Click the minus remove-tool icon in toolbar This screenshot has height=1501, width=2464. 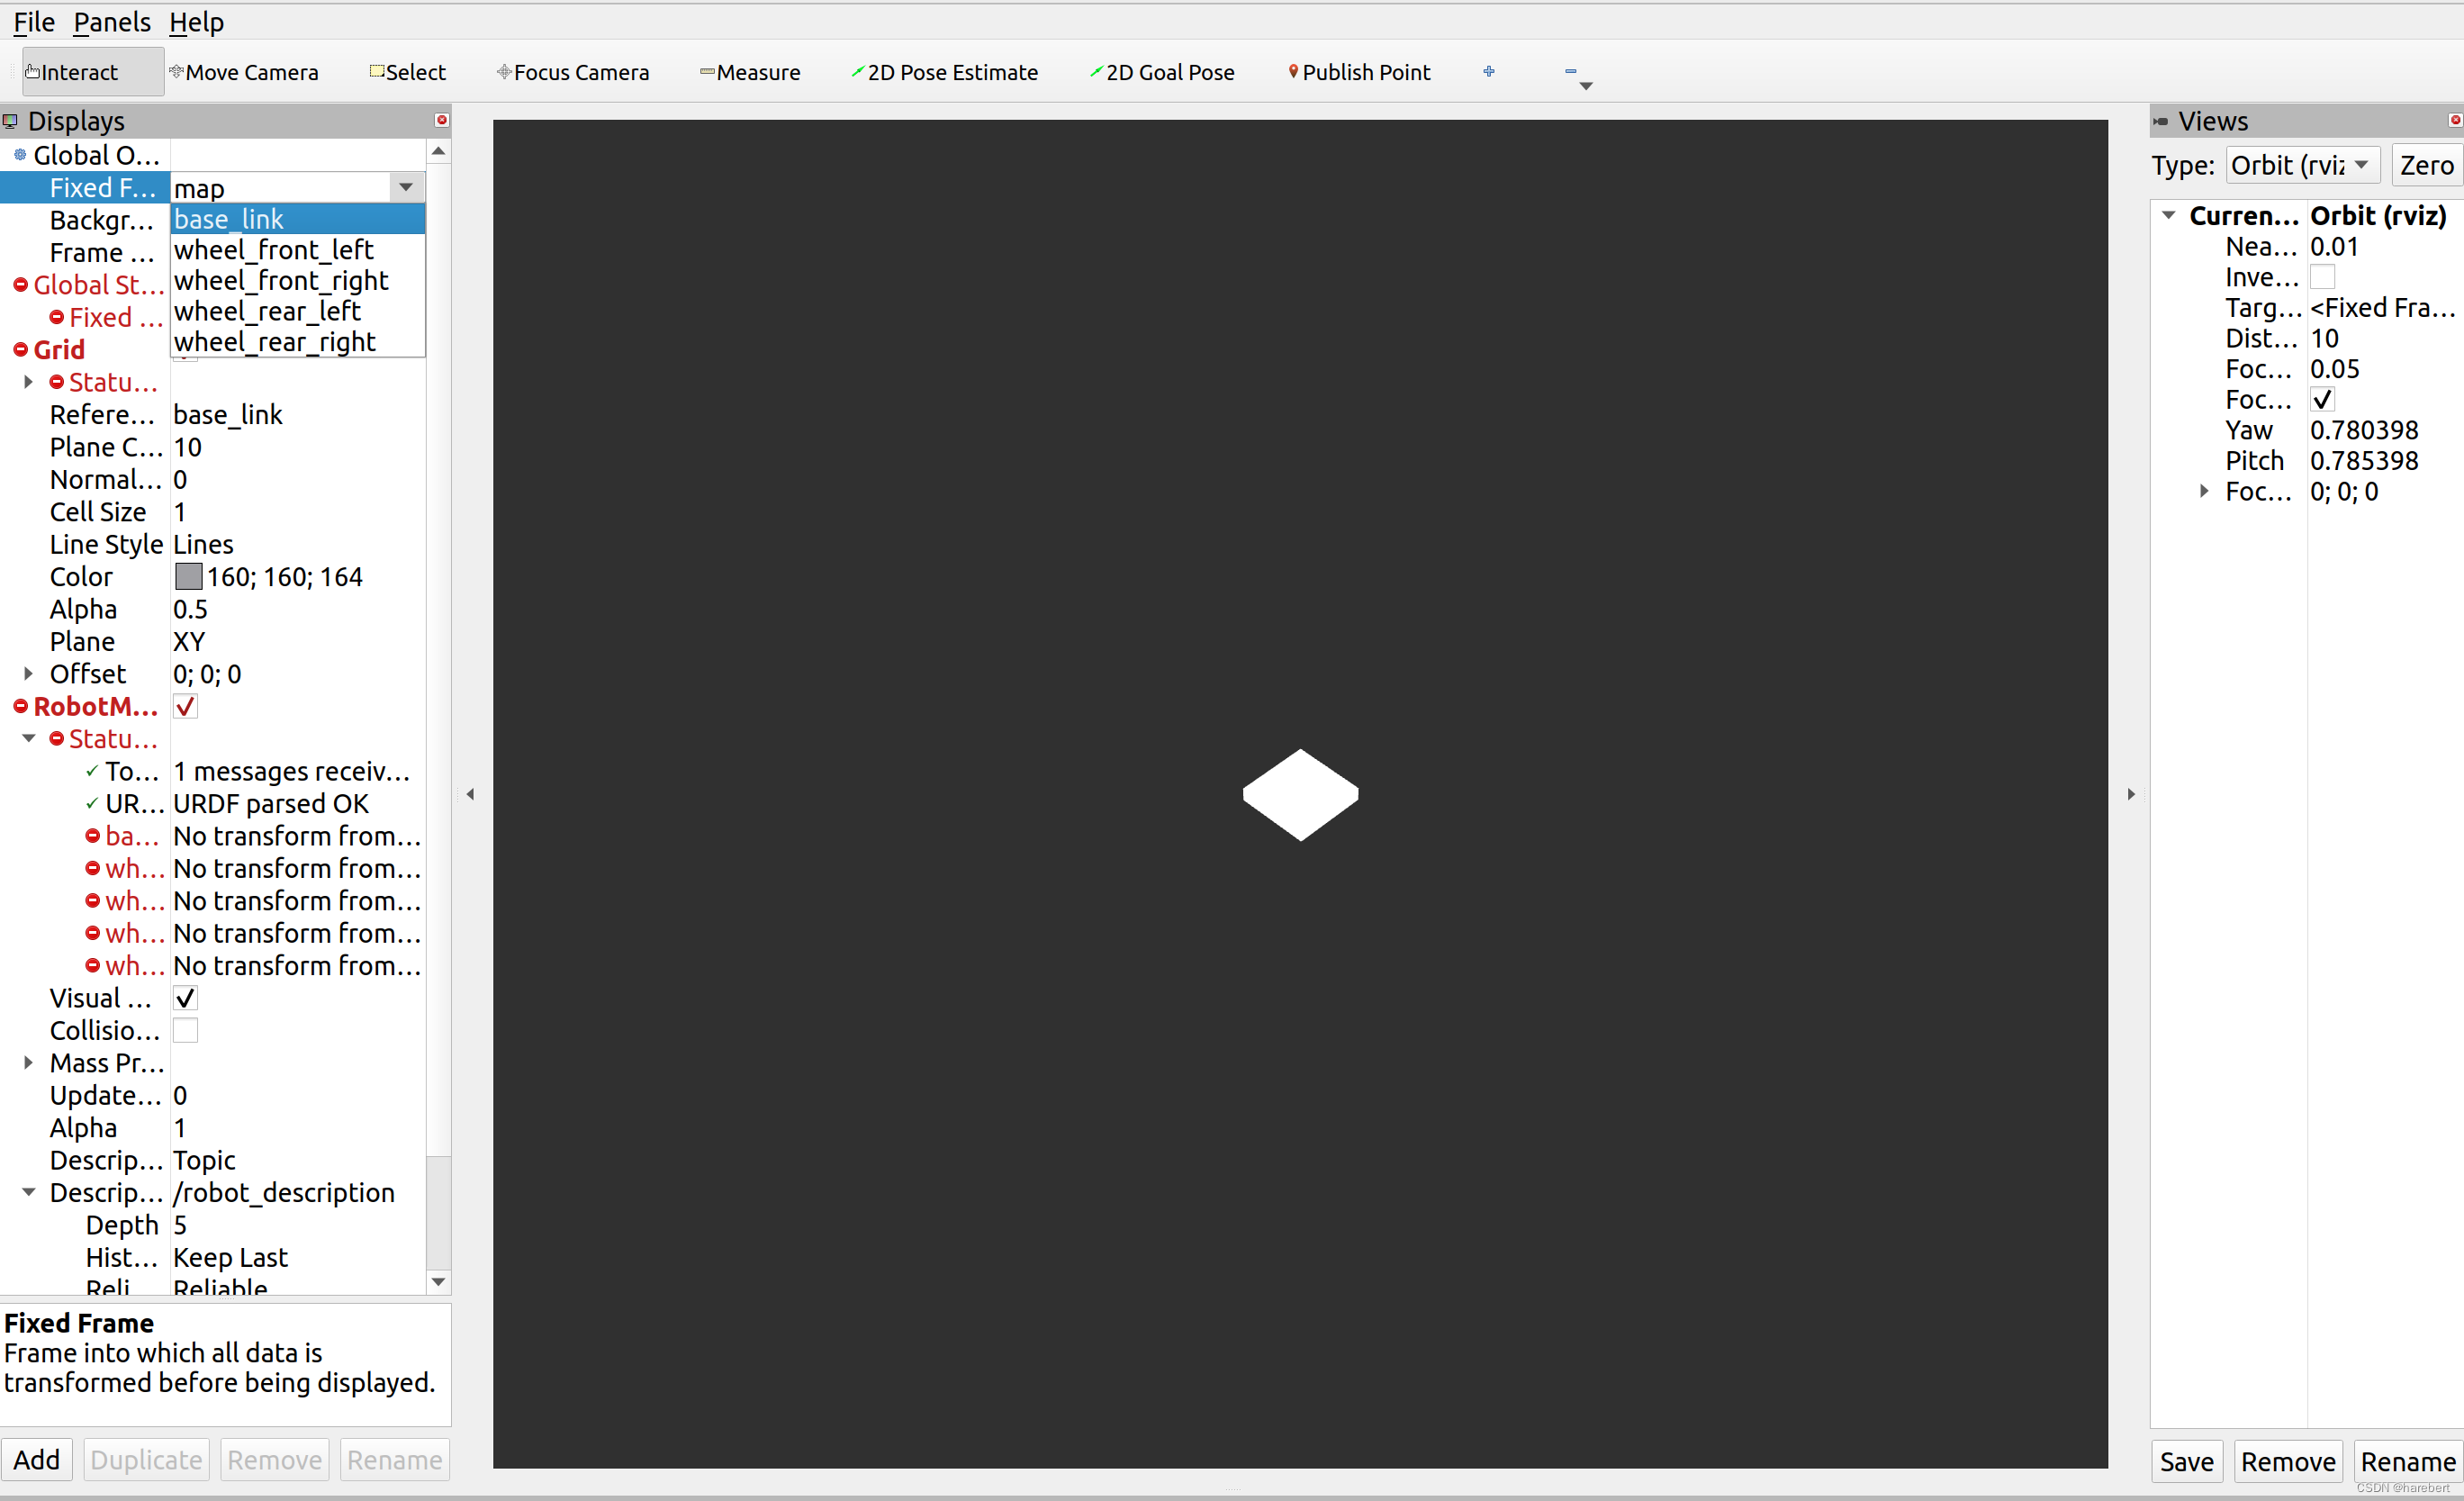(1571, 71)
